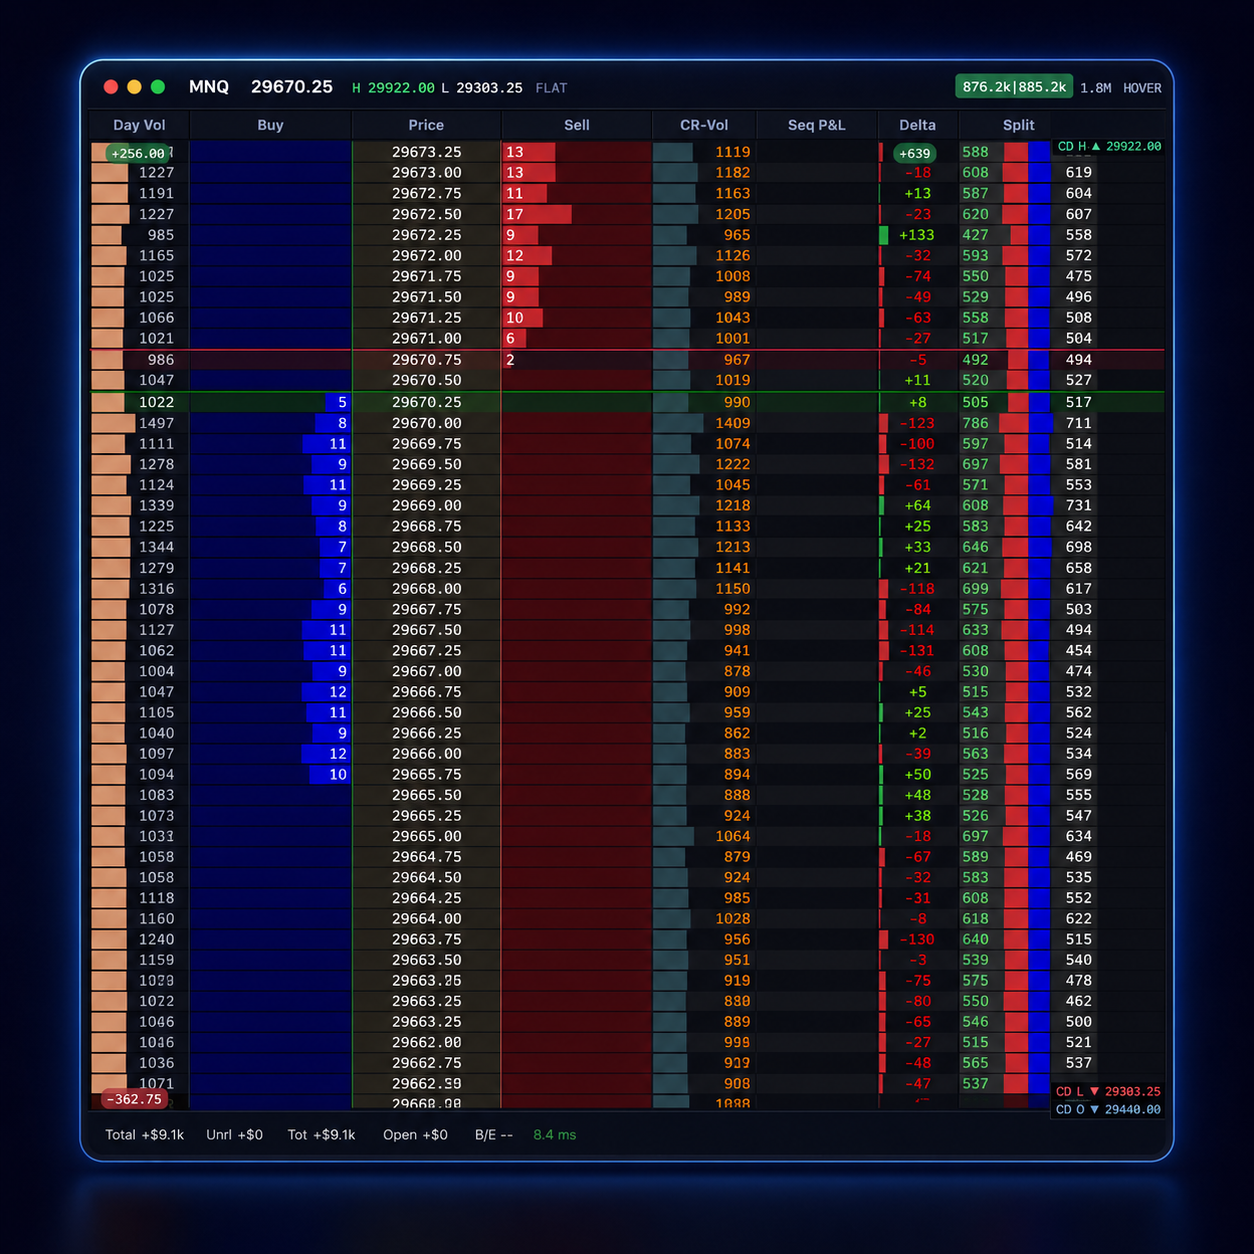Click price cell 29667.50

click(427, 630)
